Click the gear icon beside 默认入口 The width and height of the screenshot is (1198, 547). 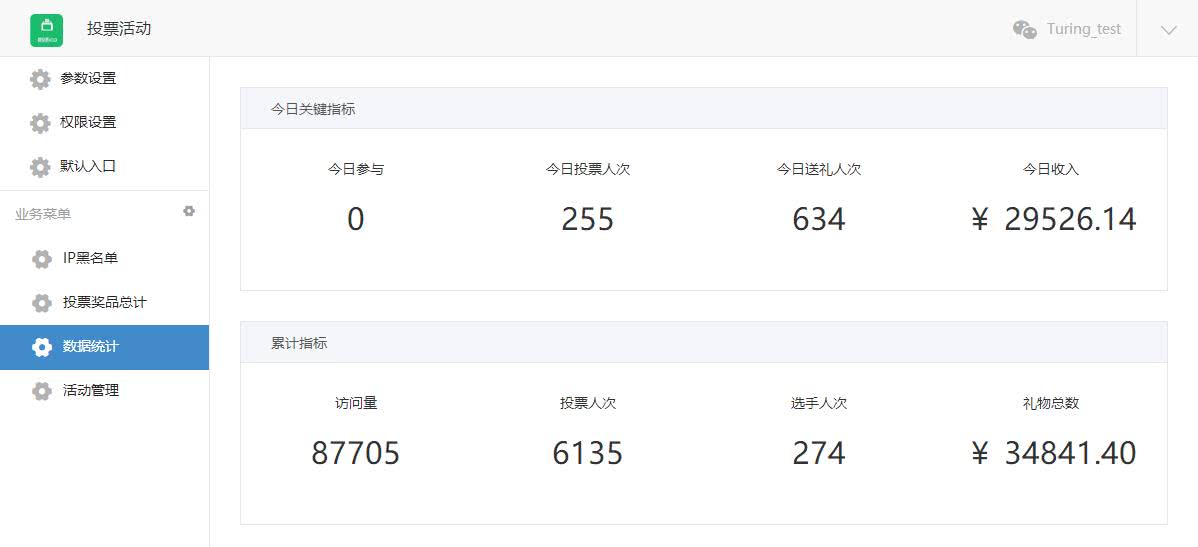[x=40, y=167]
